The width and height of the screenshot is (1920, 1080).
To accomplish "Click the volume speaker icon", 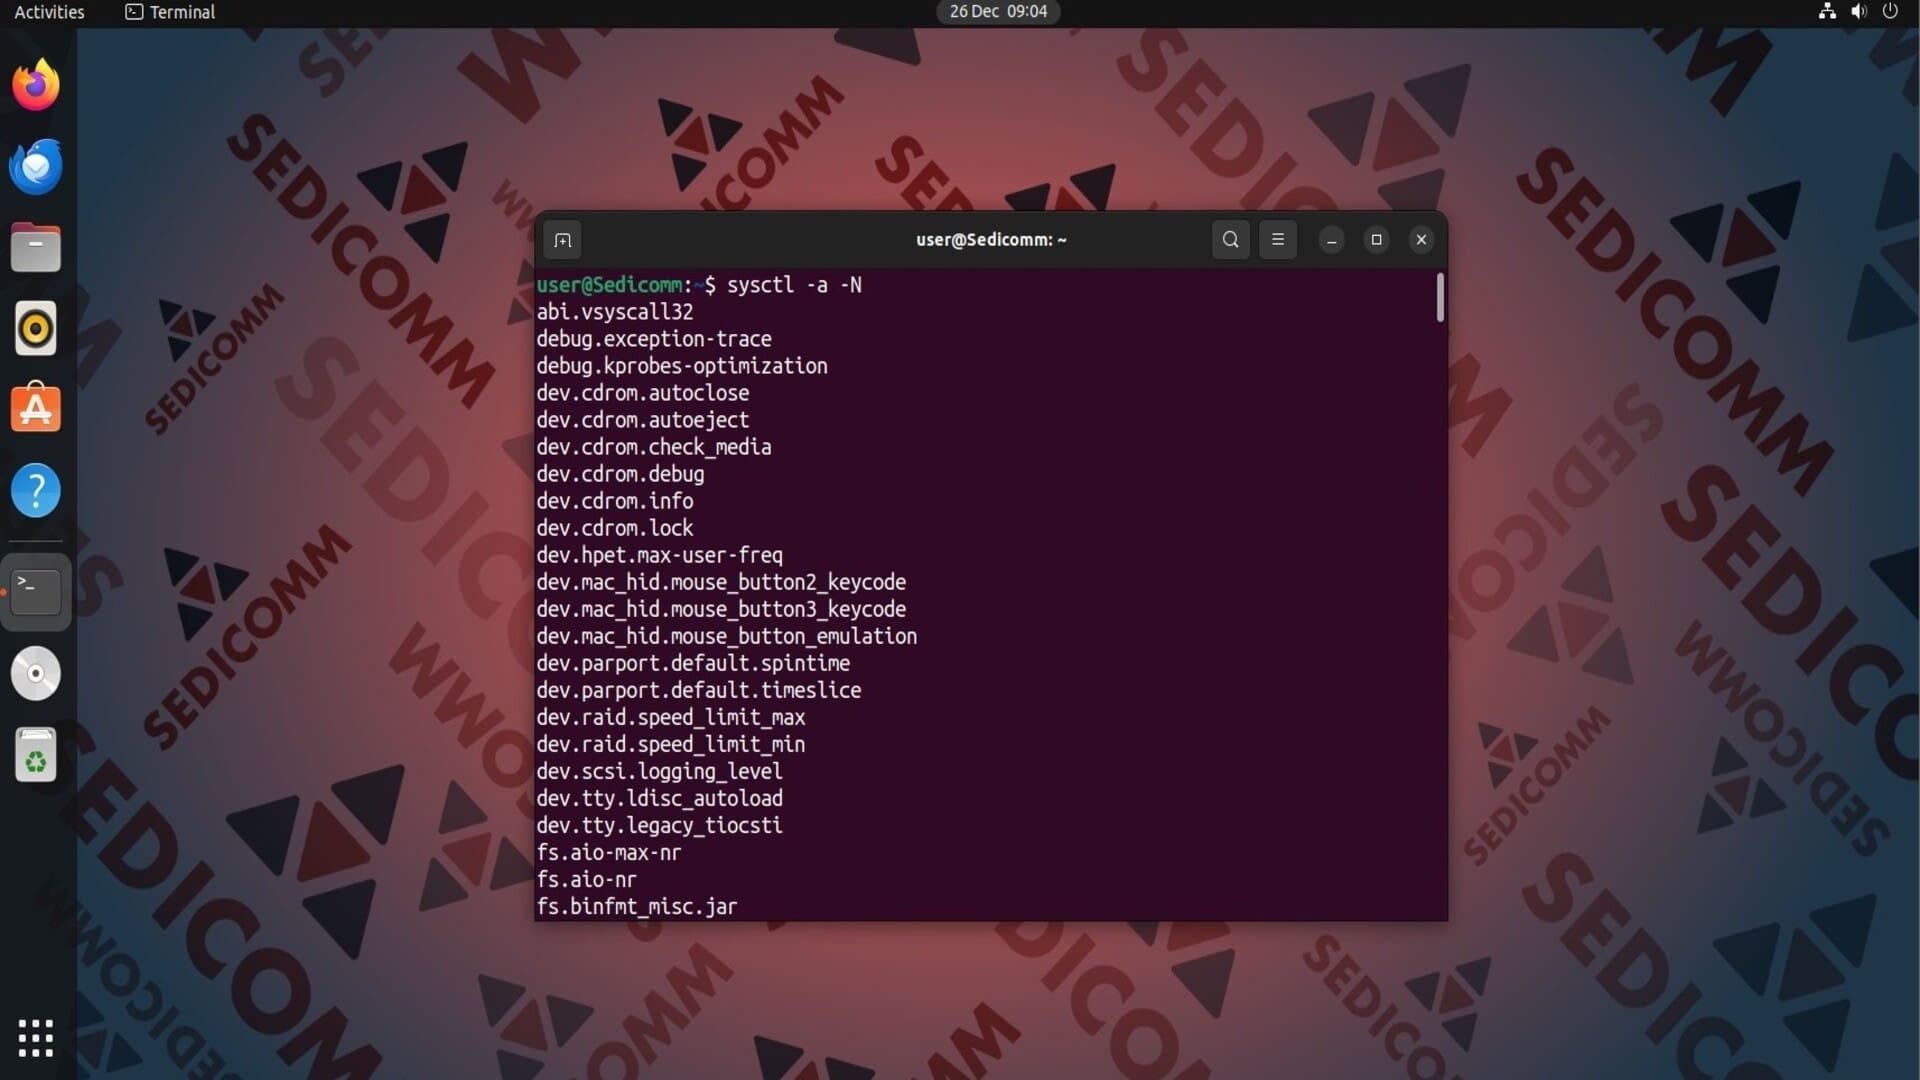I will (1858, 12).
